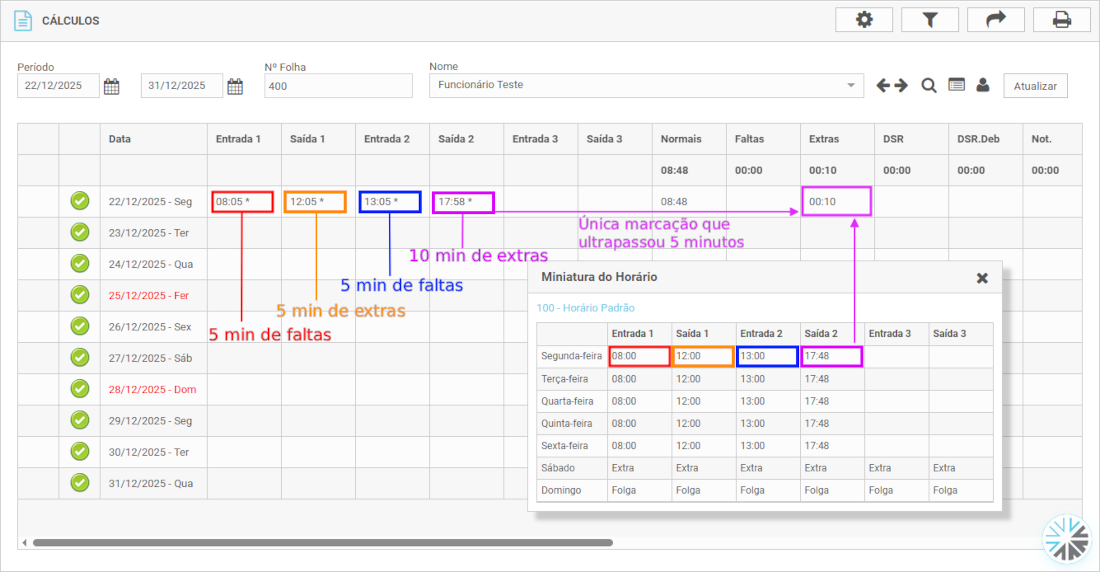This screenshot has width=1100, height=572.
Task: Click the employee person icon
Action: coord(983,86)
